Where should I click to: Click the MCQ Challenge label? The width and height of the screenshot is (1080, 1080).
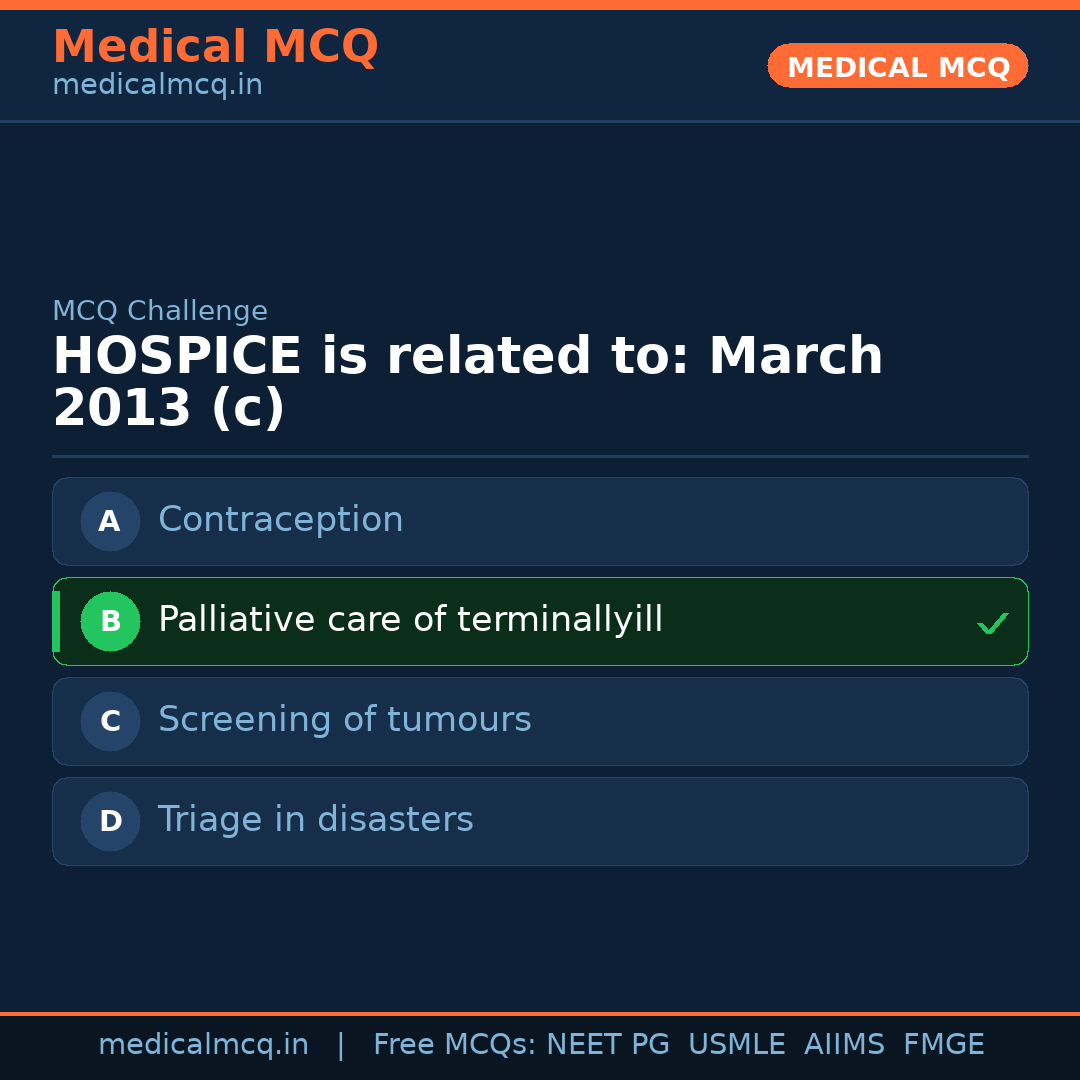pos(160,312)
